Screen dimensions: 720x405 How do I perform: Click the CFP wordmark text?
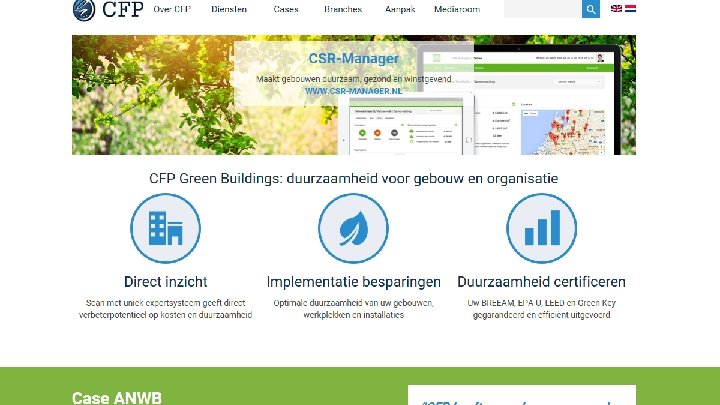[123, 9]
